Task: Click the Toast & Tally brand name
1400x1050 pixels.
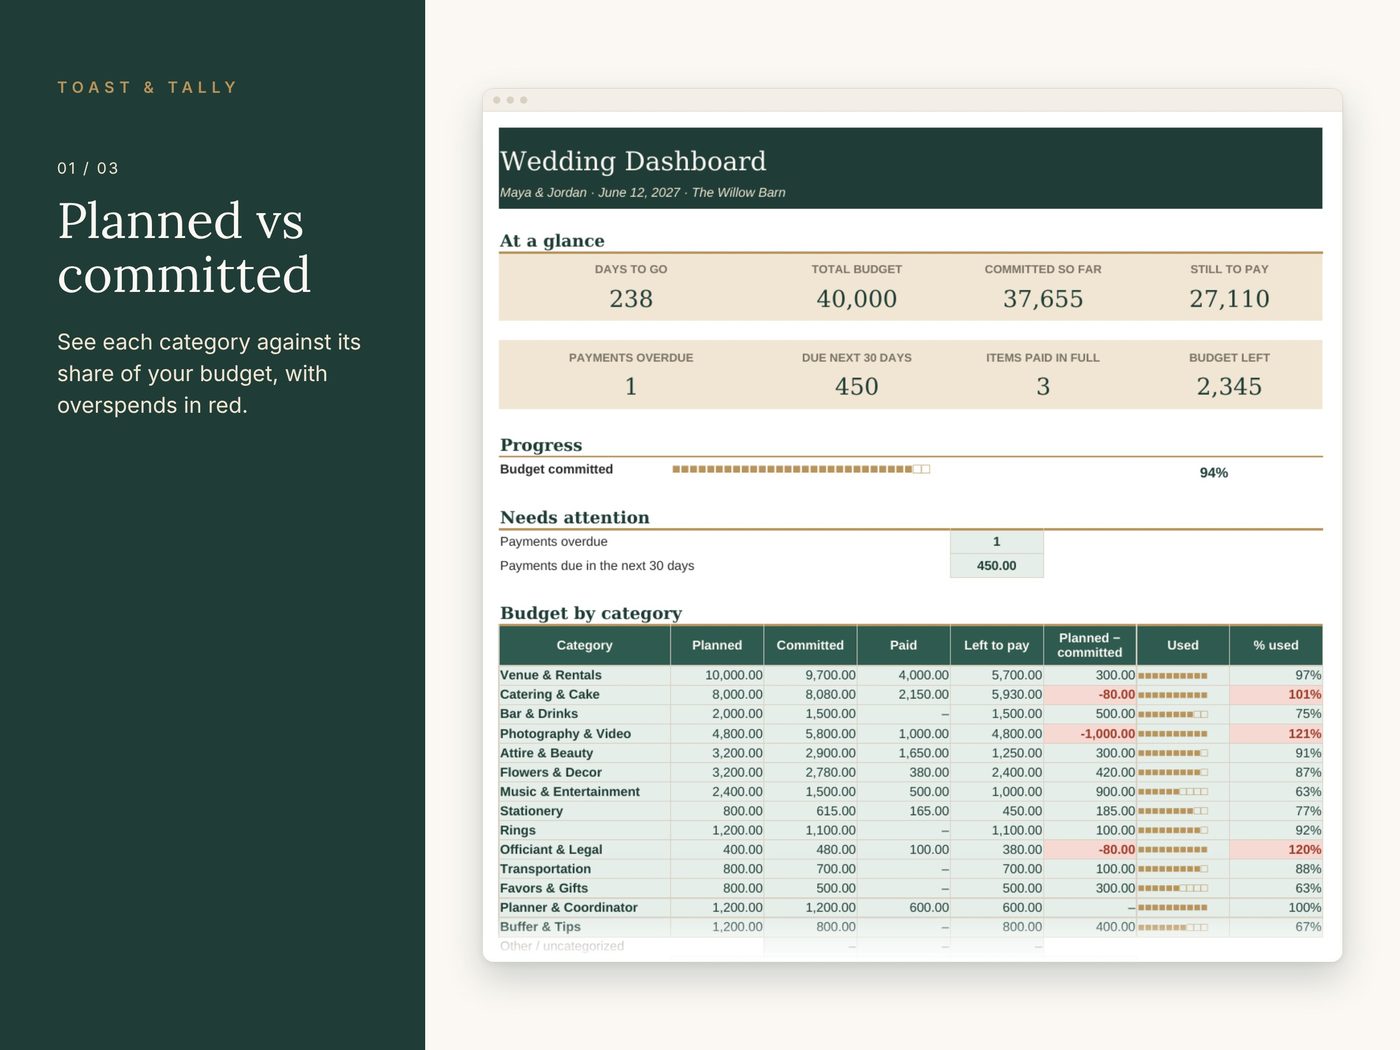Action: 147,88
